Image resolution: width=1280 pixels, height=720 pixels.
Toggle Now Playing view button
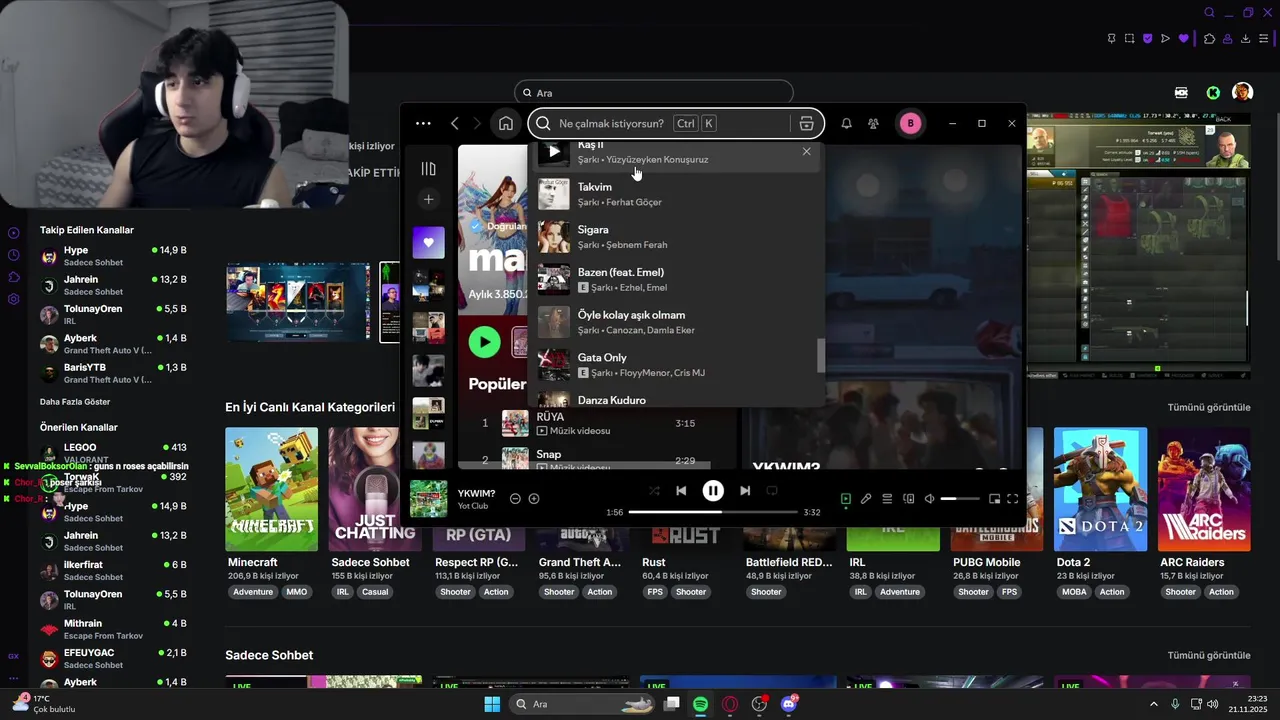coord(846,499)
